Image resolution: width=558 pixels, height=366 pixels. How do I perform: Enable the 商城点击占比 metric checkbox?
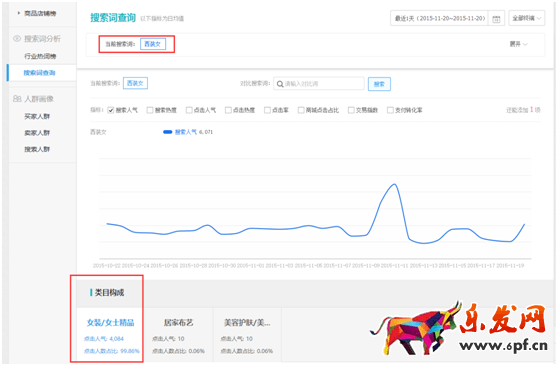(301, 110)
